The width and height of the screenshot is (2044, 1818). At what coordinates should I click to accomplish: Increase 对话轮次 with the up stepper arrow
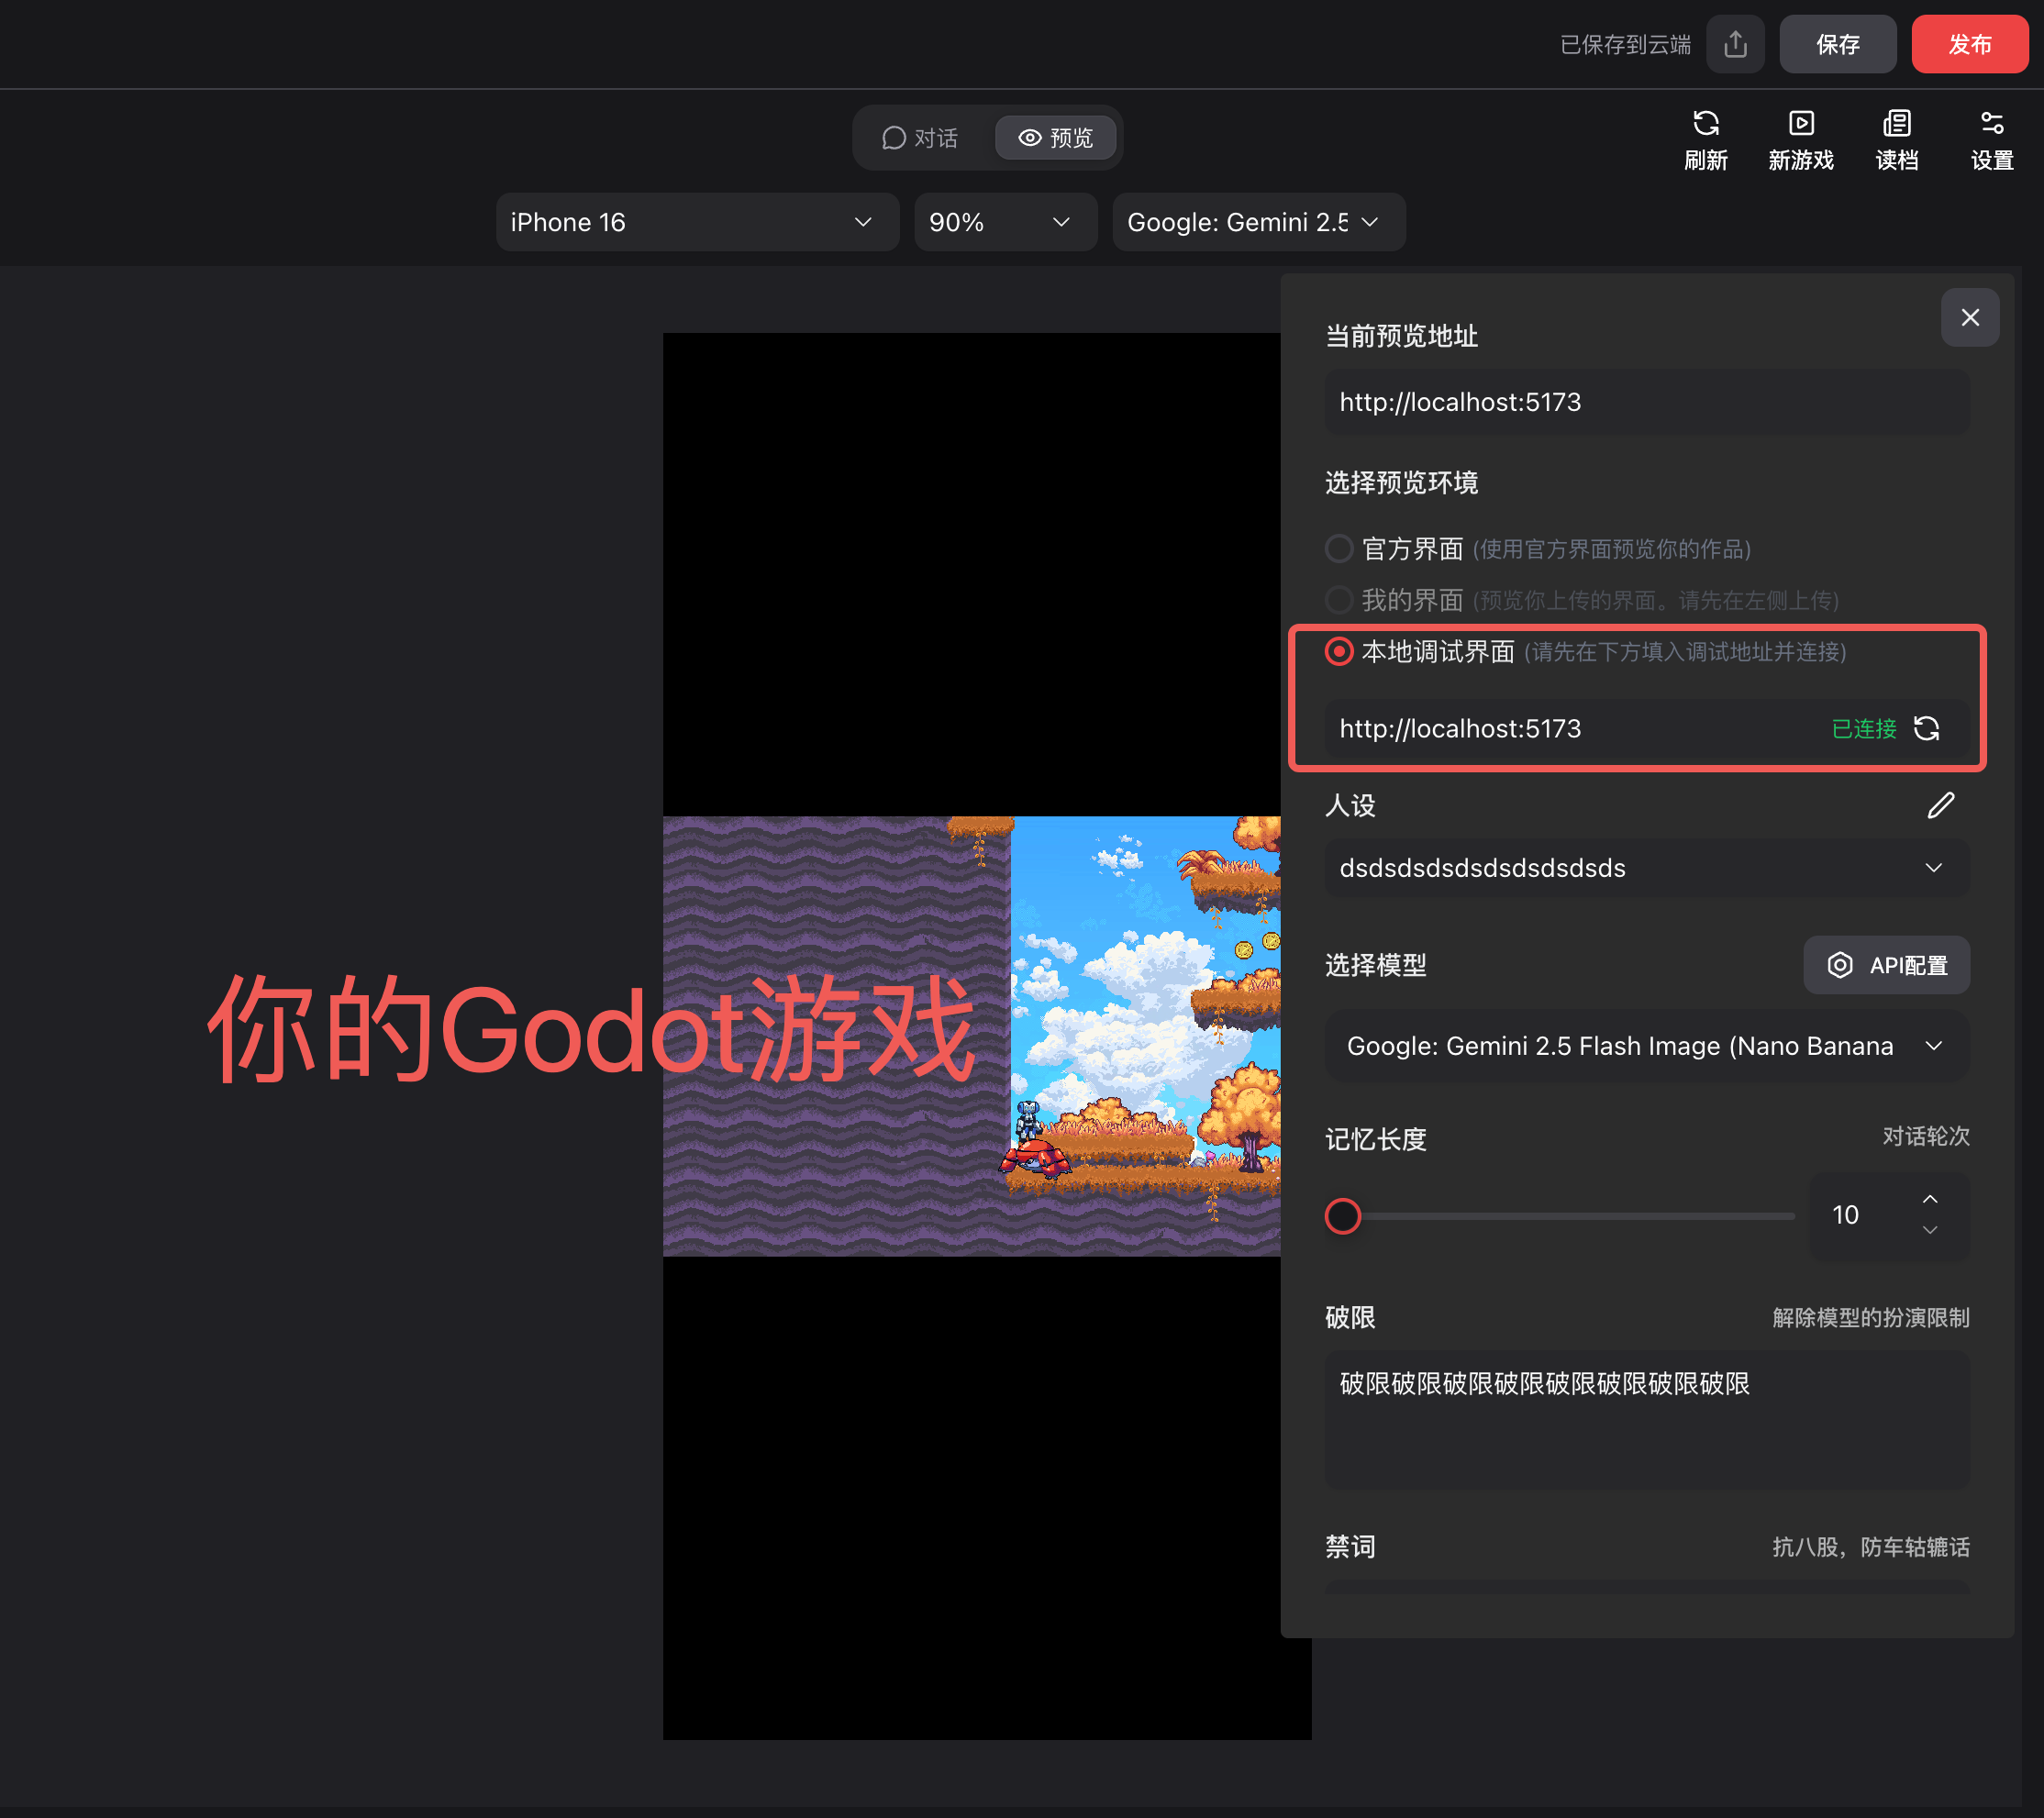coord(1929,1199)
